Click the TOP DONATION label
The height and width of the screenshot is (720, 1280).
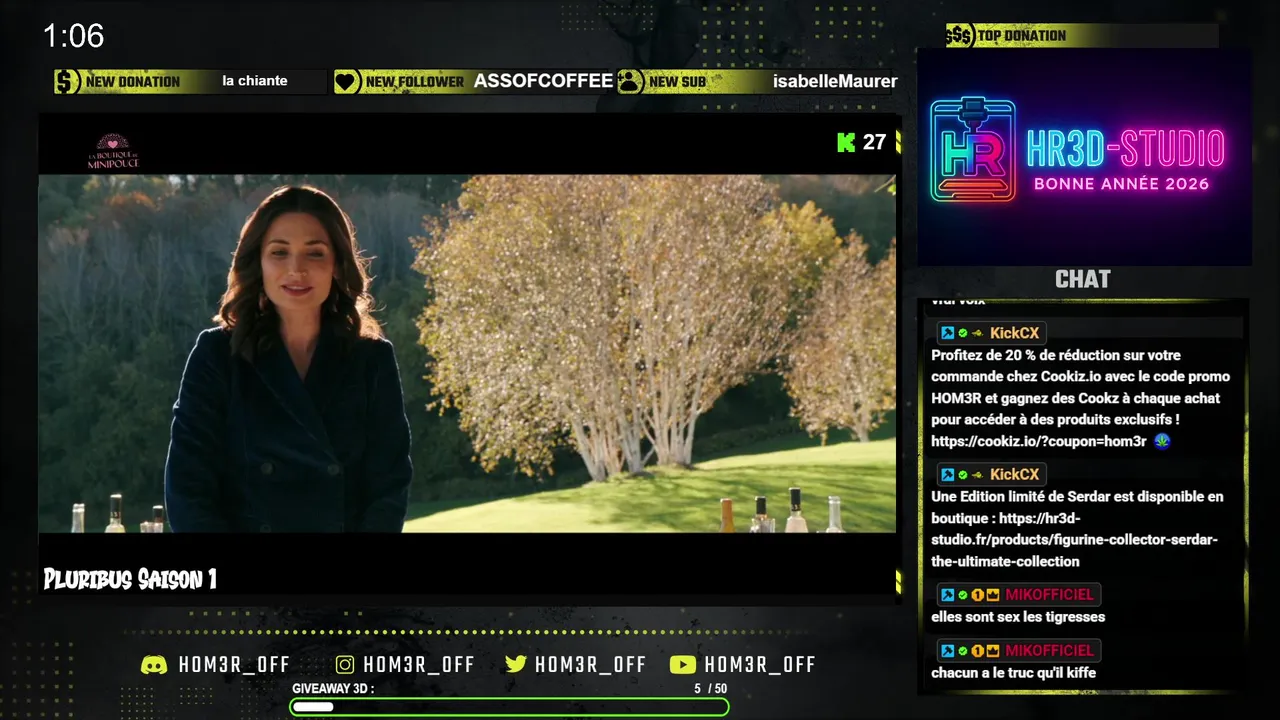point(1021,36)
